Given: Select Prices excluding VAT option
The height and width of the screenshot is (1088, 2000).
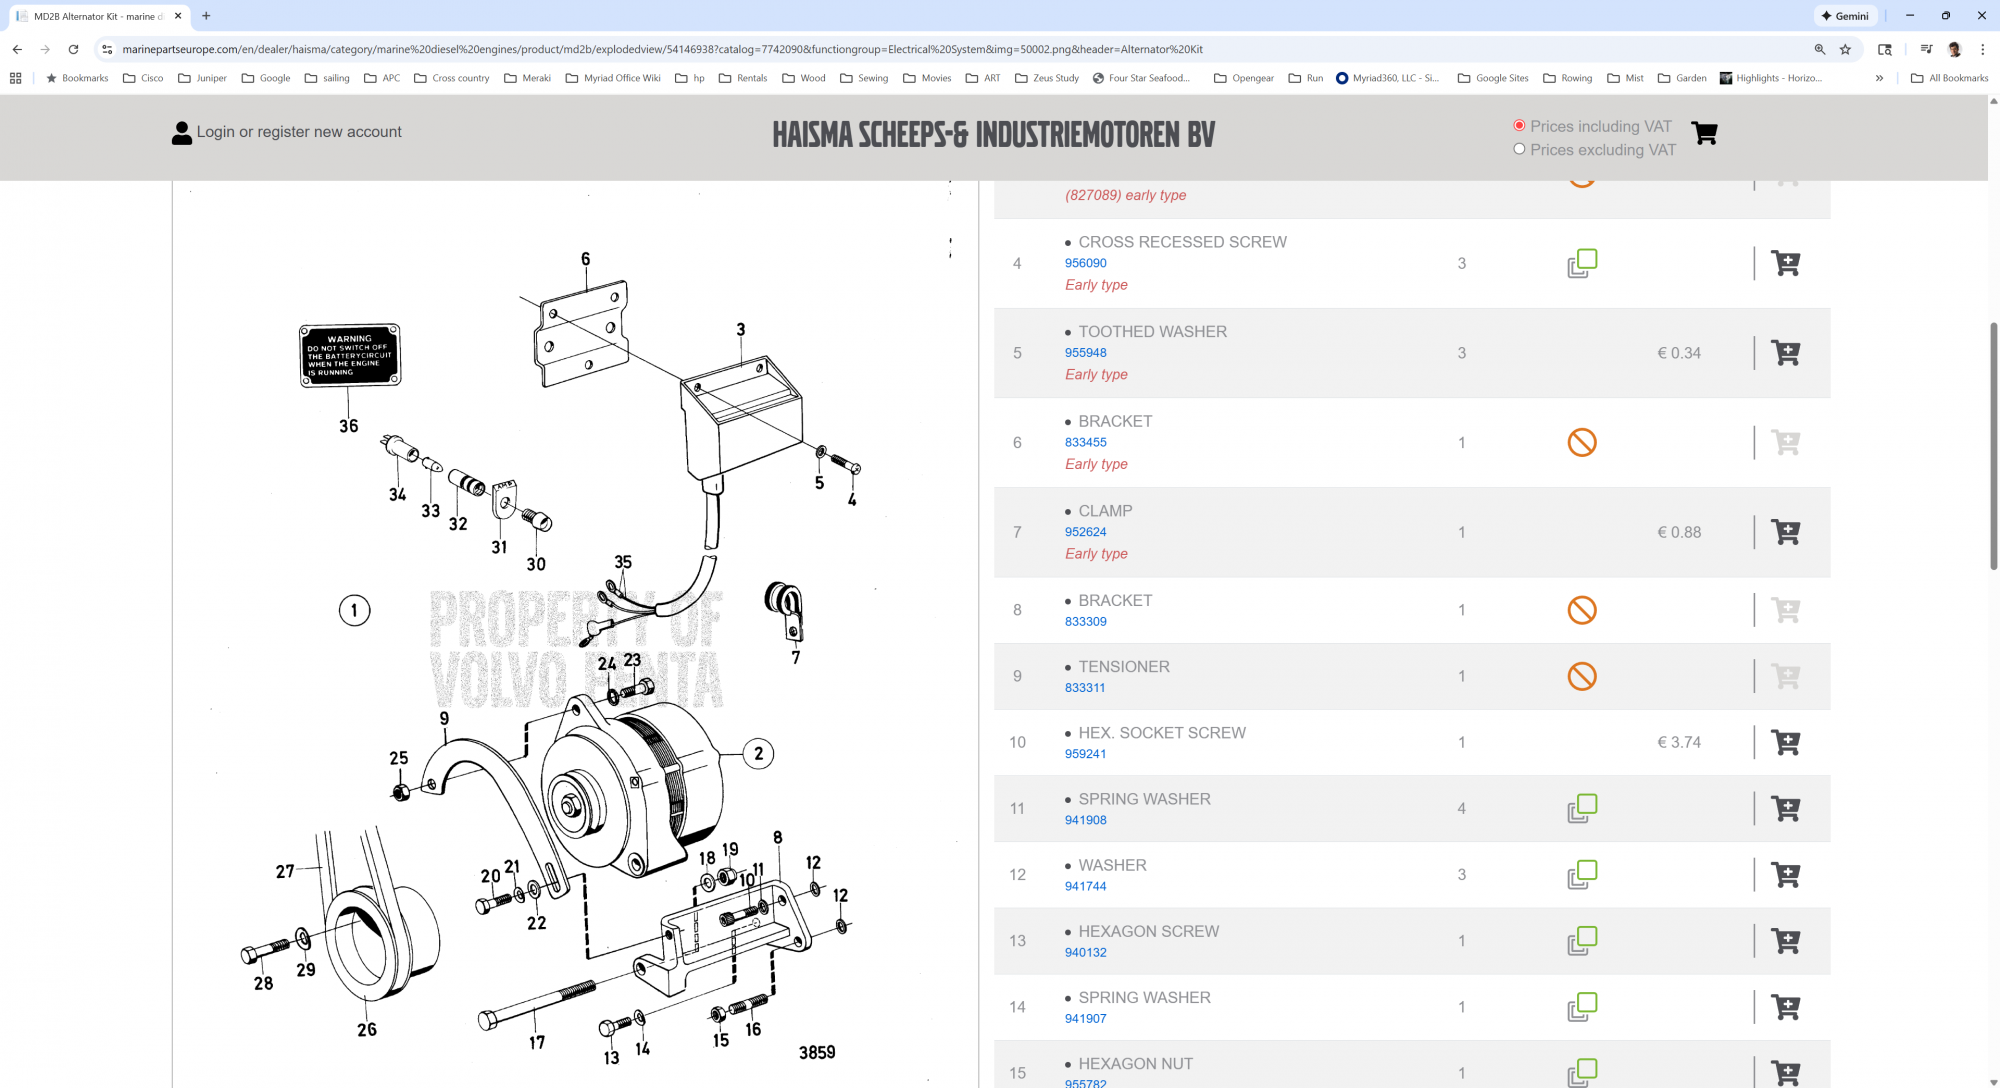Looking at the screenshot, I should point(1519,149).
